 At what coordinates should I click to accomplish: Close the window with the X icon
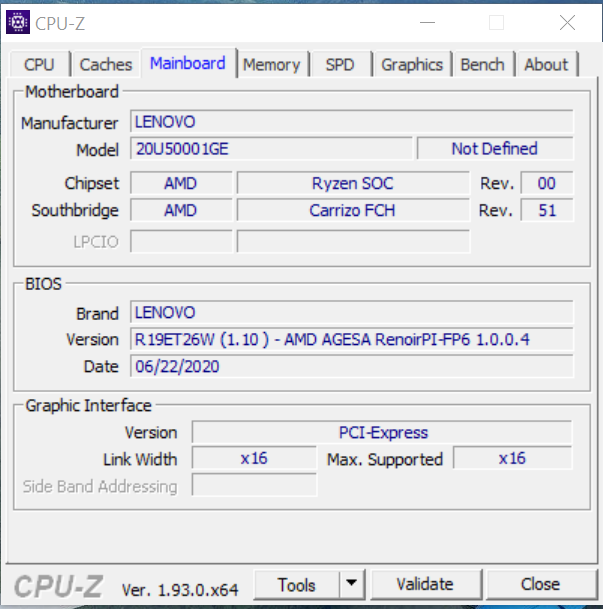[567, 23]
